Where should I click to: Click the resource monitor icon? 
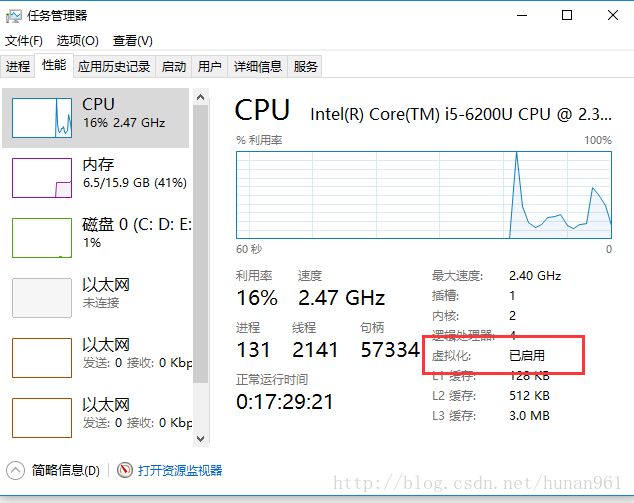[125, 470]
